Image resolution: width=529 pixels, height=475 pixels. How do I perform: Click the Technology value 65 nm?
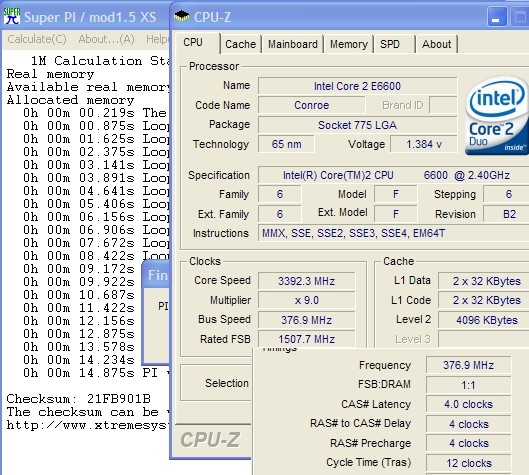pyautogui.click(x=286, y=144)
